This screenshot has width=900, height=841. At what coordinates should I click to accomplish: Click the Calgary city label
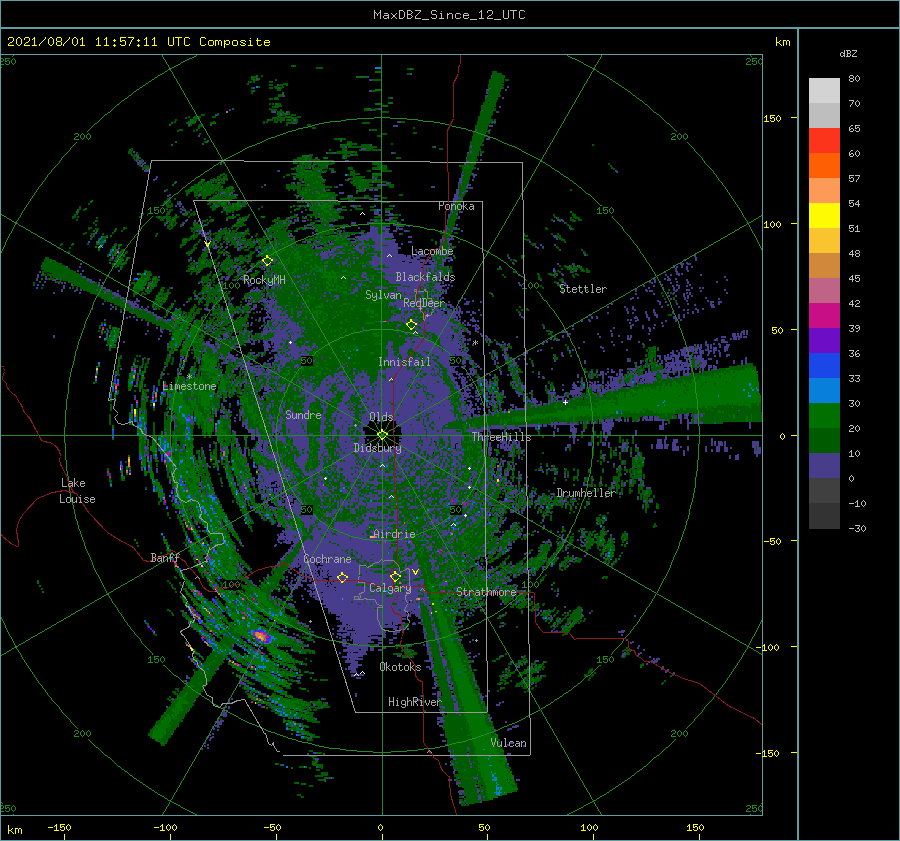pyautogui.click(x=390, y=588)
